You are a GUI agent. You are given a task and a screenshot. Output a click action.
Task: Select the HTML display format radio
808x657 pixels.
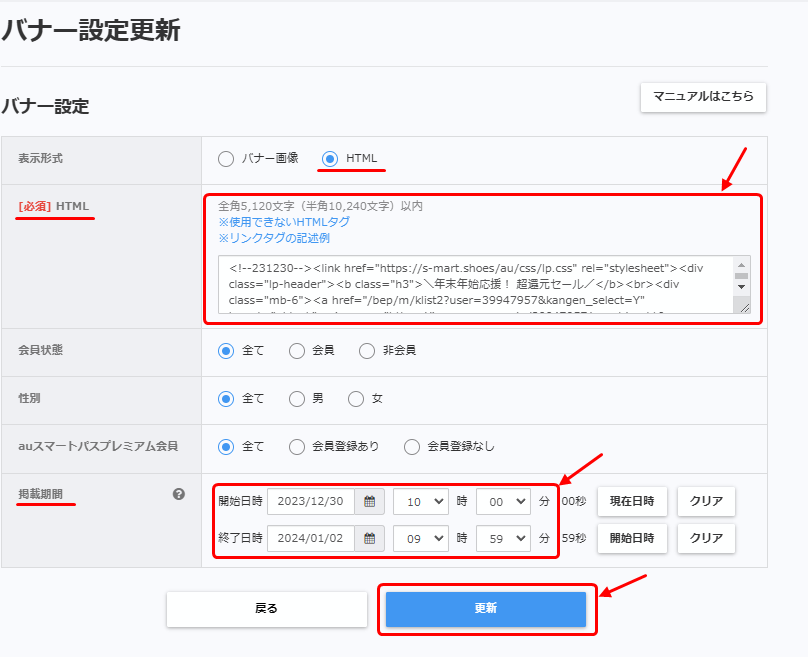330,159
